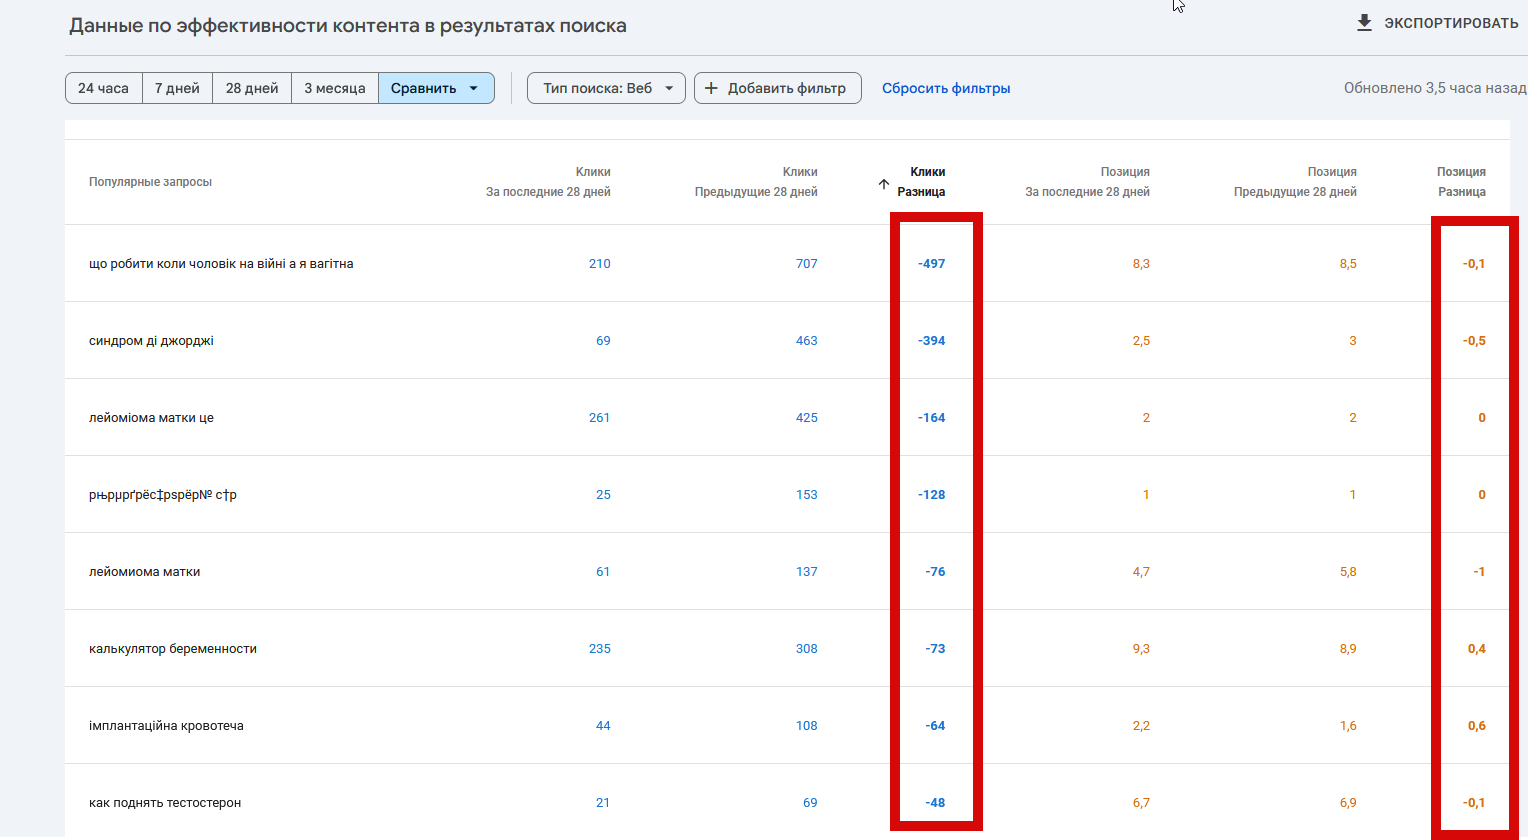Click the position difference 0,6
The height and width of the screenshot is (840, 1528).
point(1476,726)
